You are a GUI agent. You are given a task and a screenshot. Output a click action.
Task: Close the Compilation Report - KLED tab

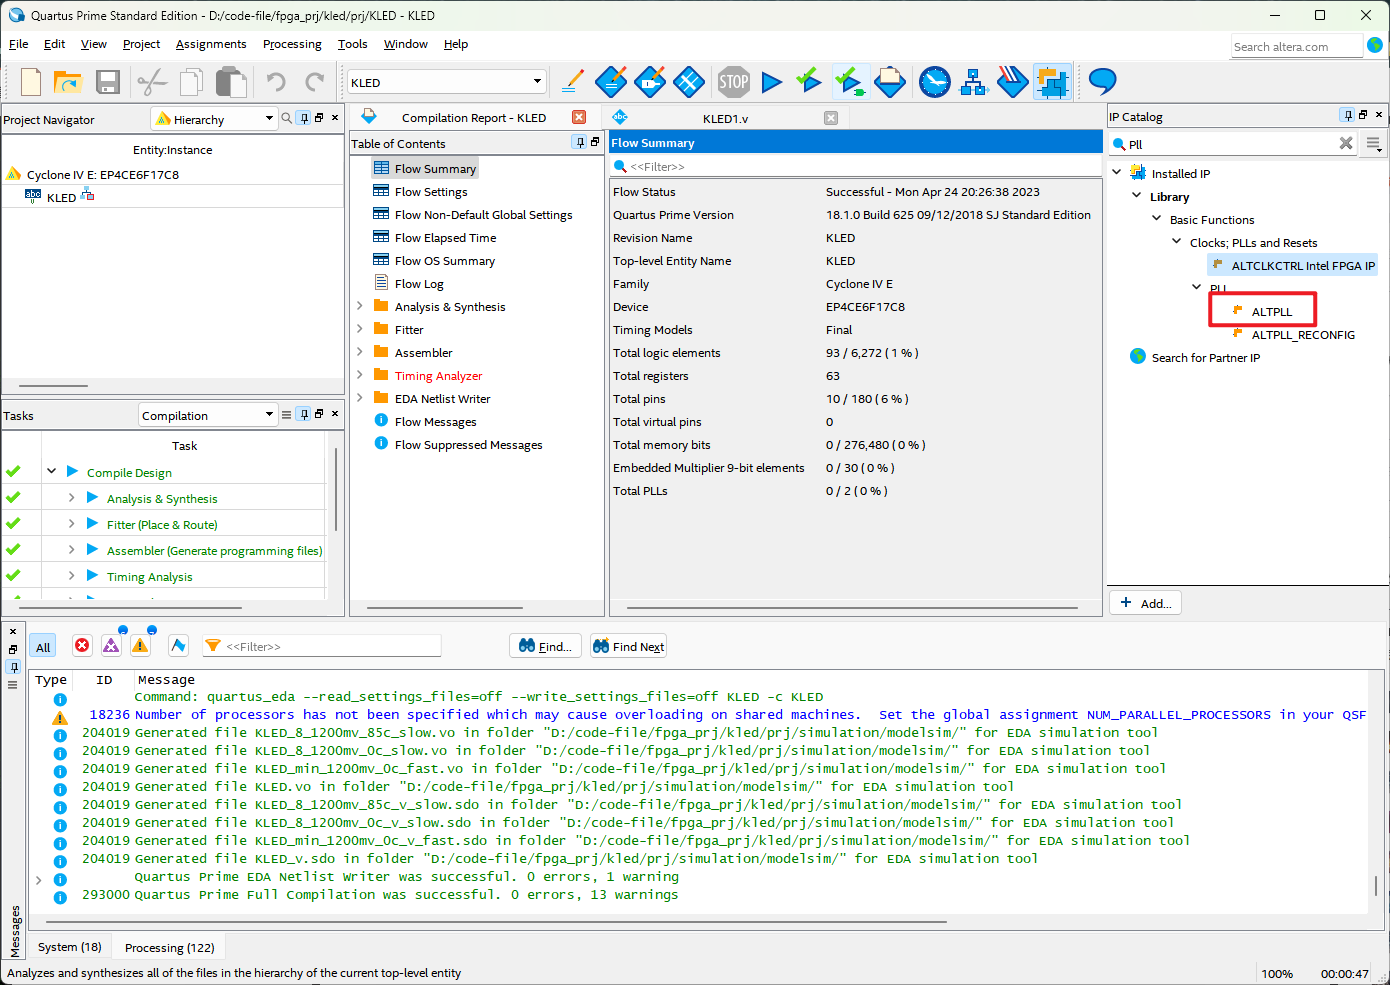578,117
